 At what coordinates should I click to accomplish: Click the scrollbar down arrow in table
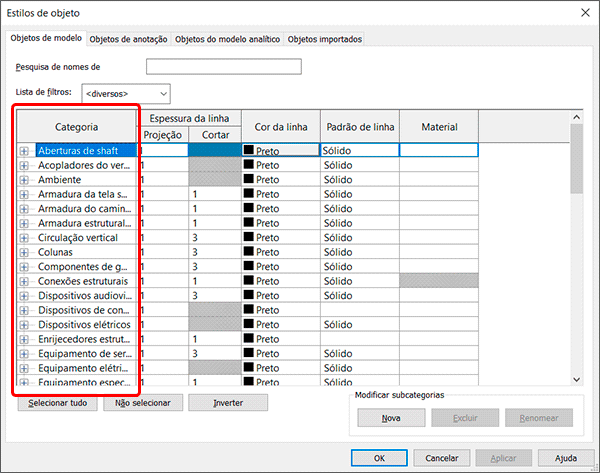coord(577,380)
